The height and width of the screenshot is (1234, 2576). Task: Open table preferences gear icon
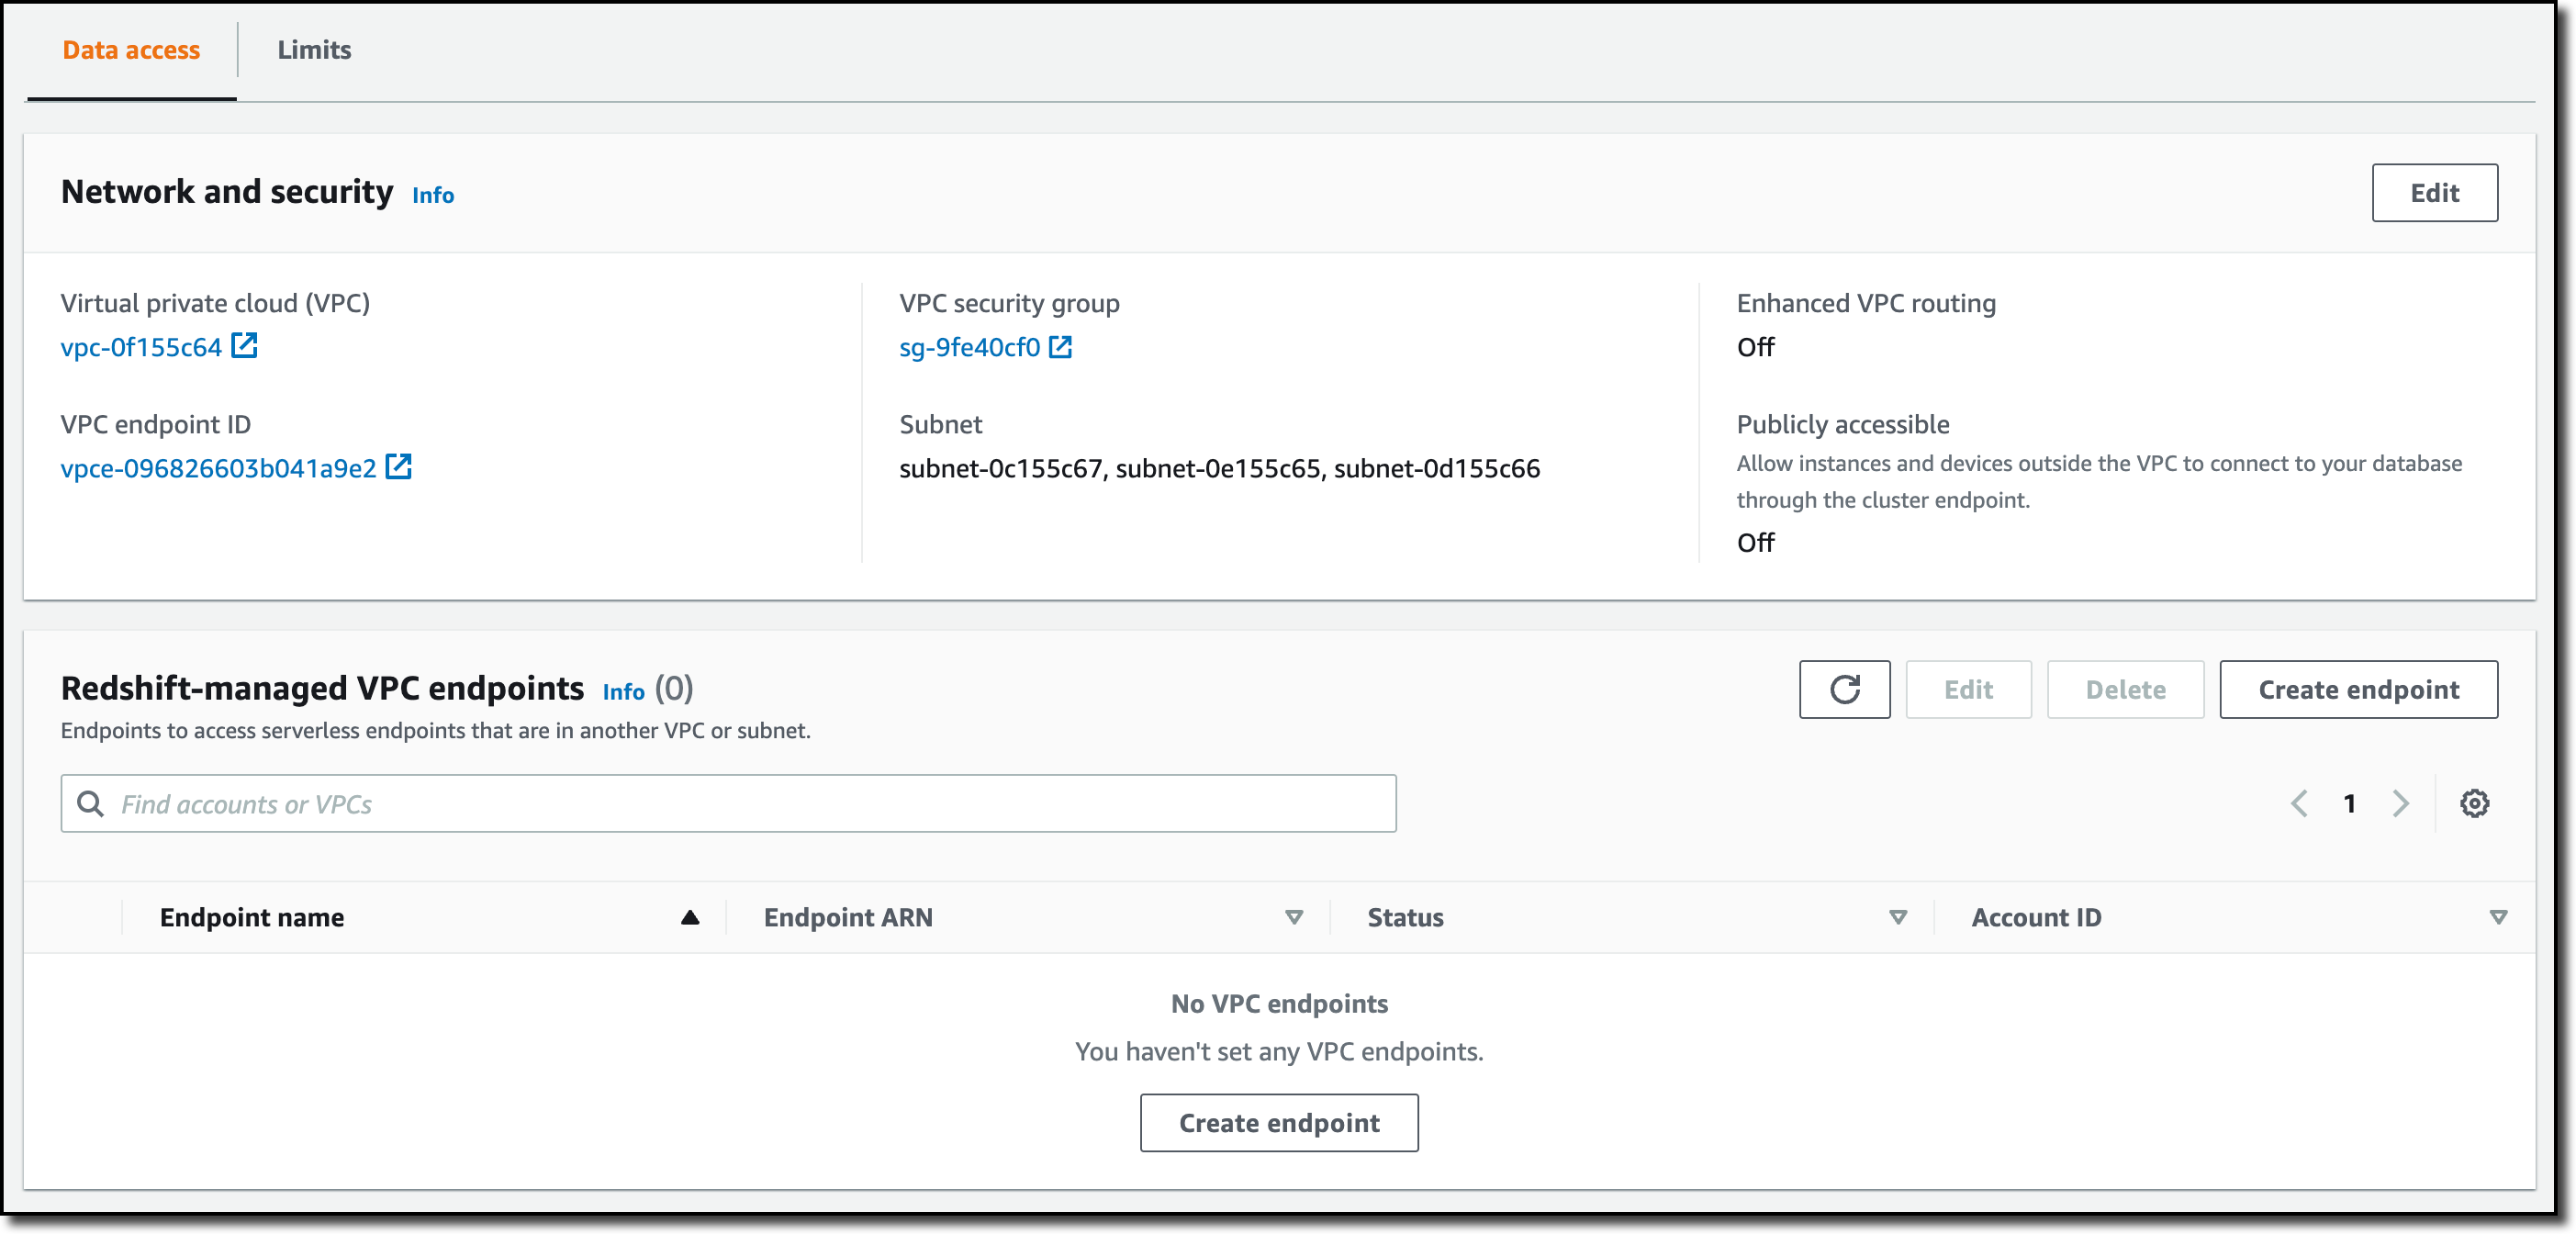pos(2474,803)
